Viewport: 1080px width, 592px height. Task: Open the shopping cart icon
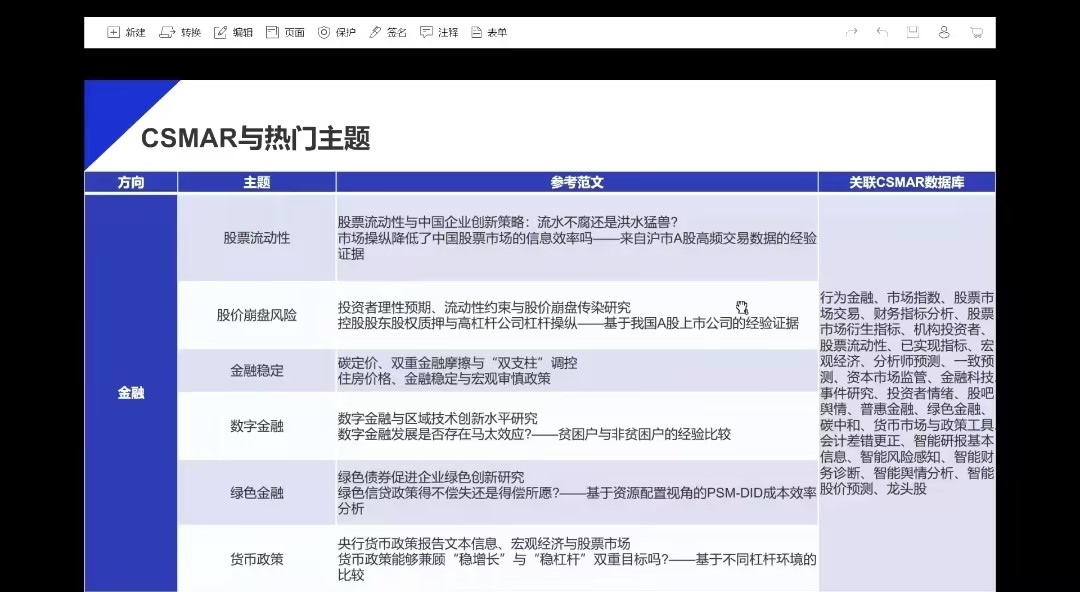point(975,32)
